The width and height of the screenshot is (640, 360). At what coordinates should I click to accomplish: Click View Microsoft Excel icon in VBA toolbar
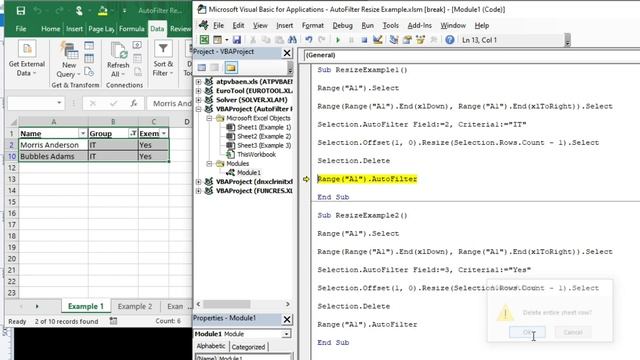tap(204, 40)
